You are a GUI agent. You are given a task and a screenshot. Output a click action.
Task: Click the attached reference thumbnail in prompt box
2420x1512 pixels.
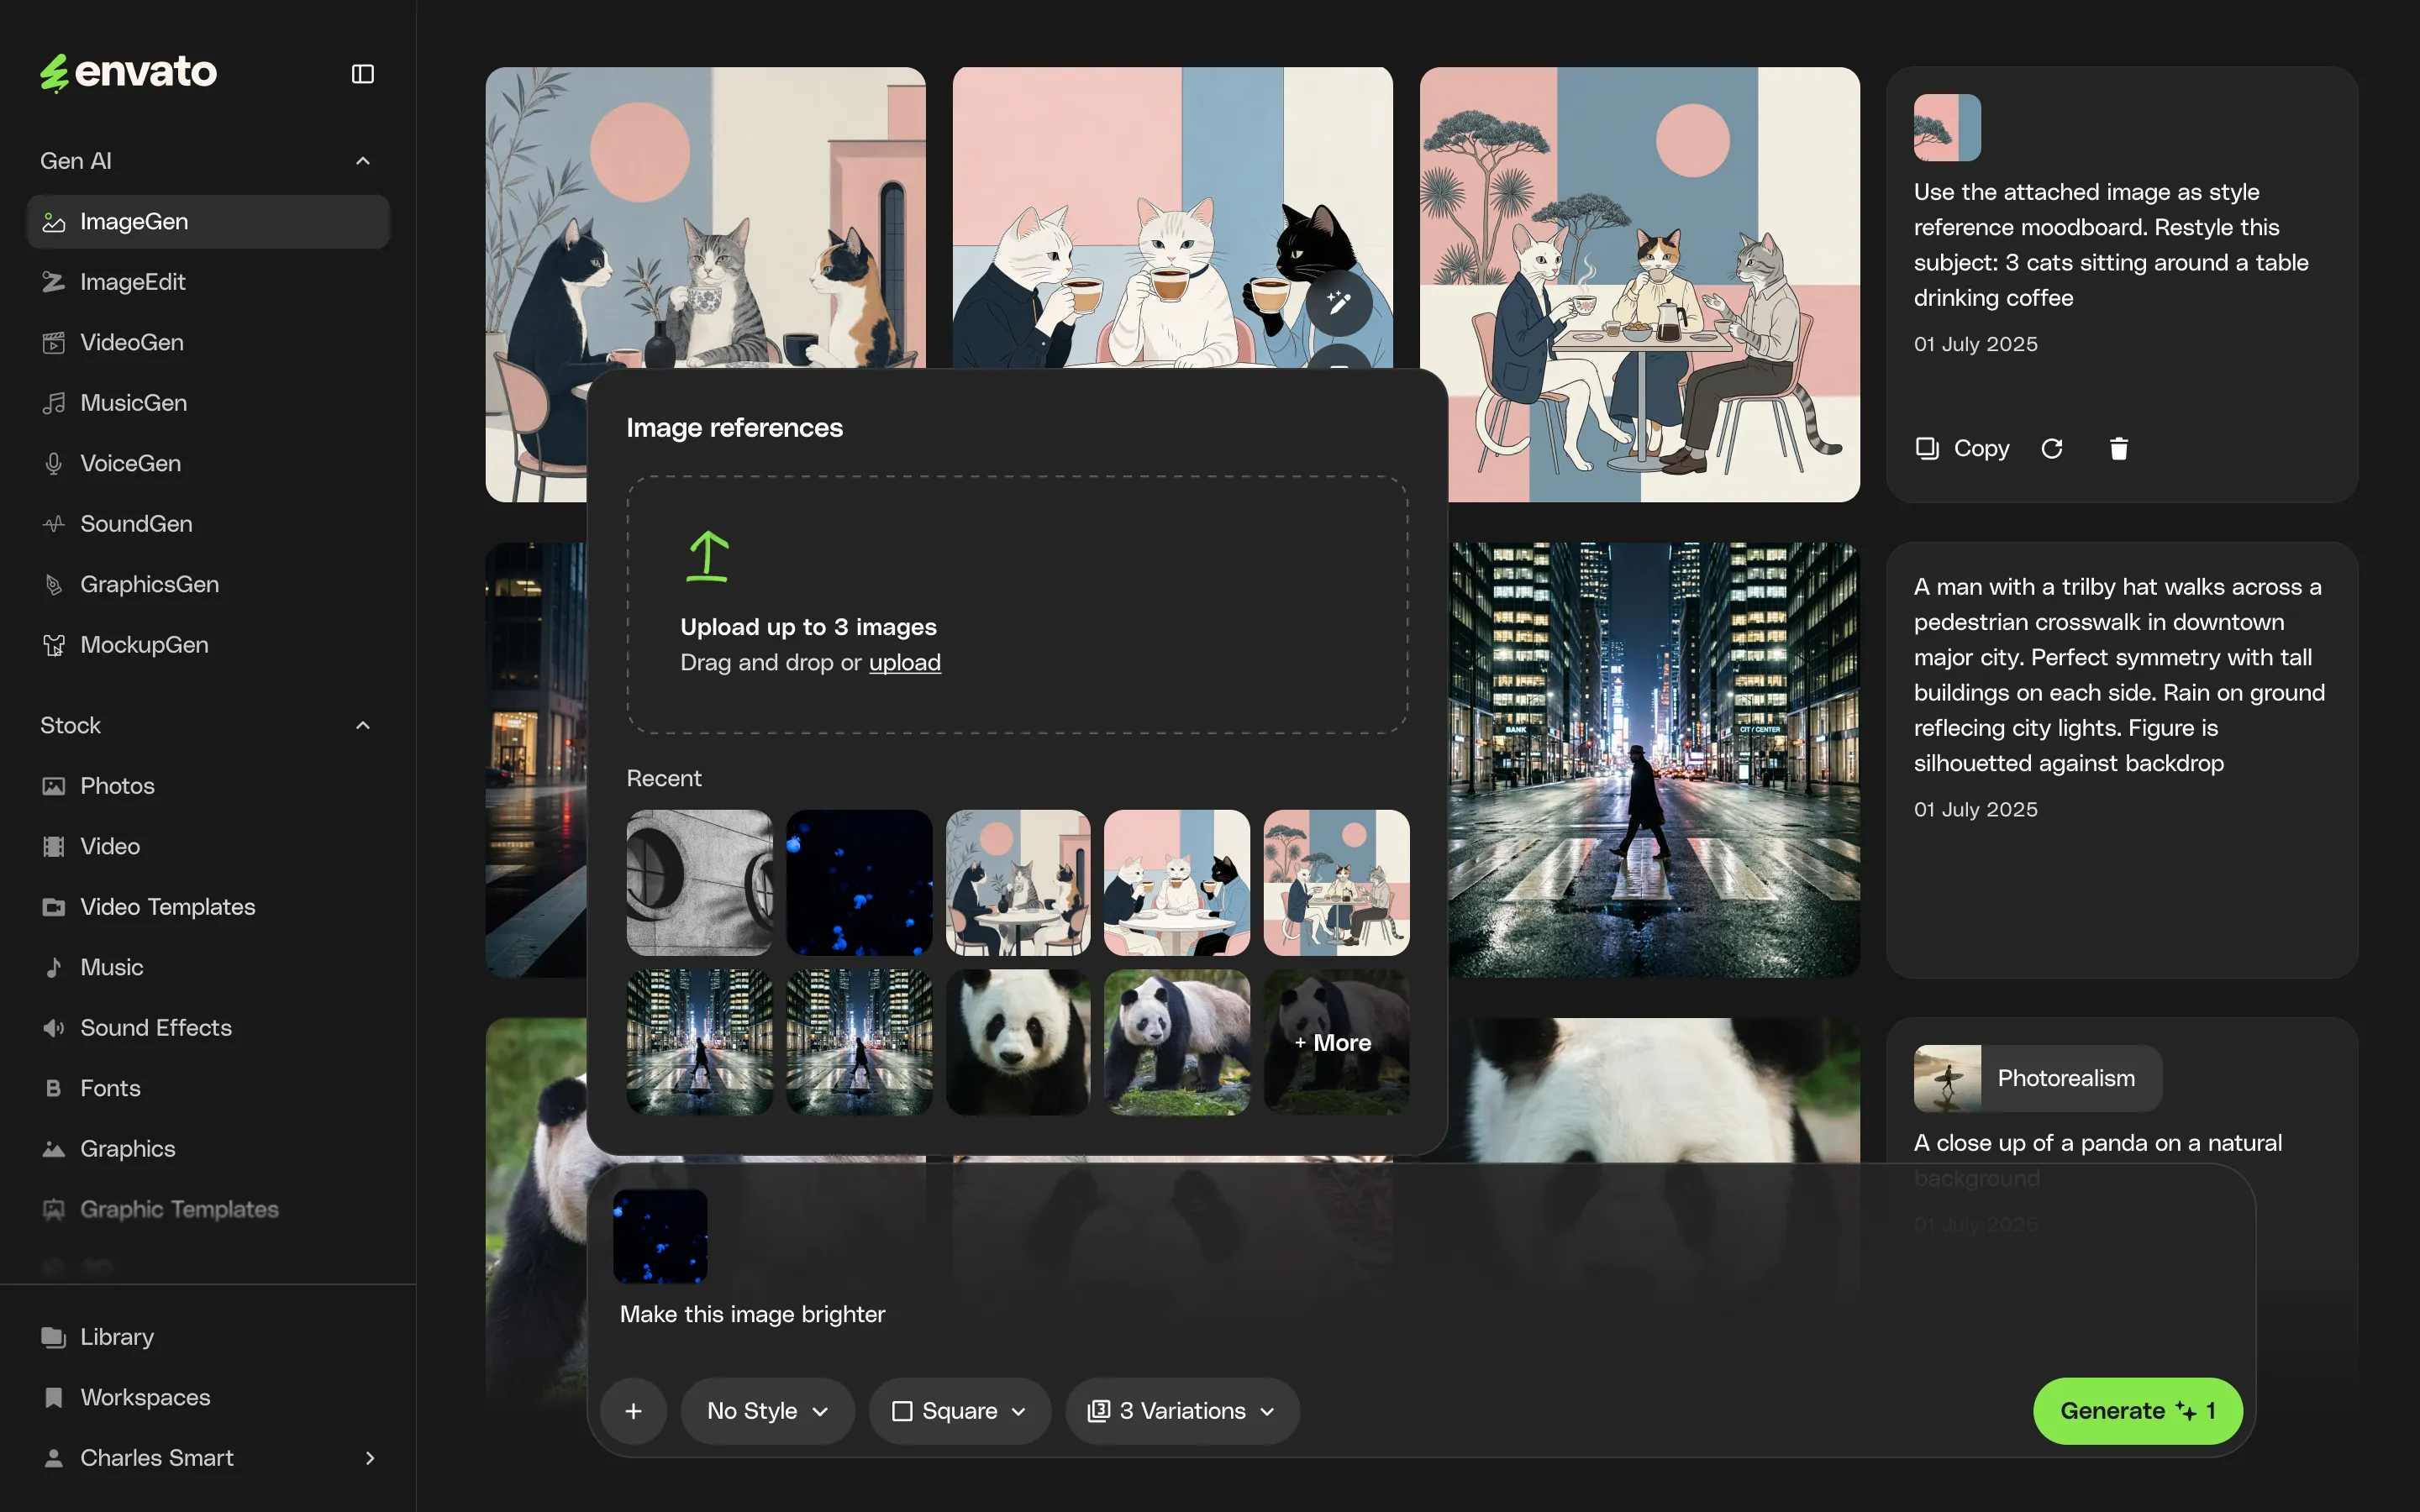[660, 1236]
